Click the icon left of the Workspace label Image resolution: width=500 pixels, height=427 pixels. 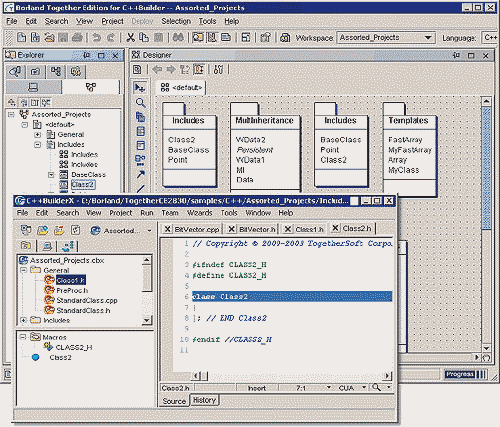click(x=285, y=38)
